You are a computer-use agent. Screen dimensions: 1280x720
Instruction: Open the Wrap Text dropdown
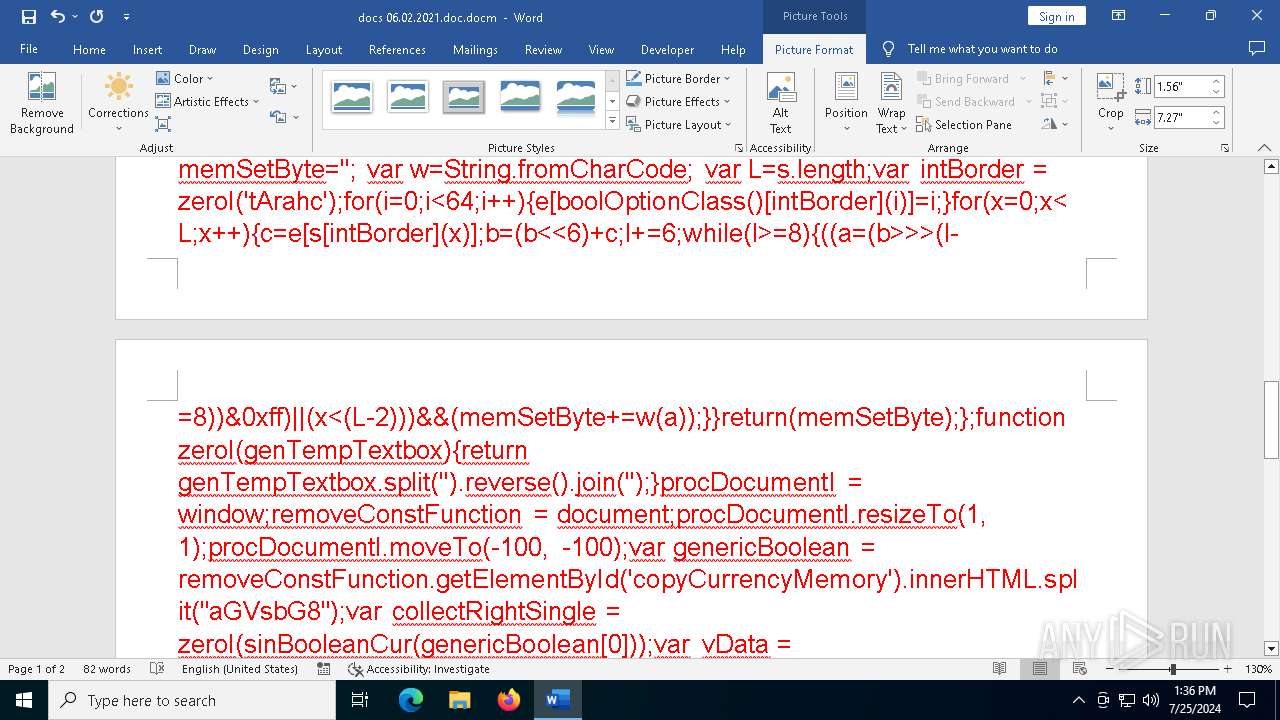coord(891,104)
